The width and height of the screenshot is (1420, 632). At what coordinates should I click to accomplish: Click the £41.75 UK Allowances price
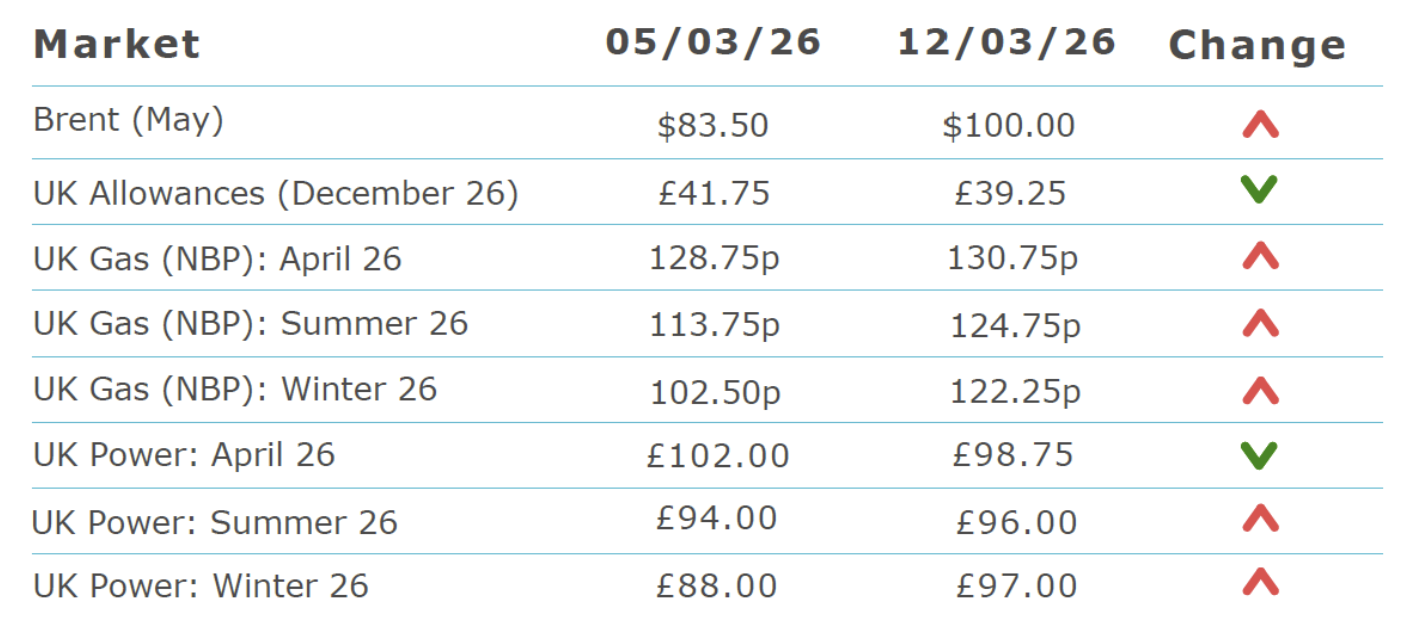point(714,193)
